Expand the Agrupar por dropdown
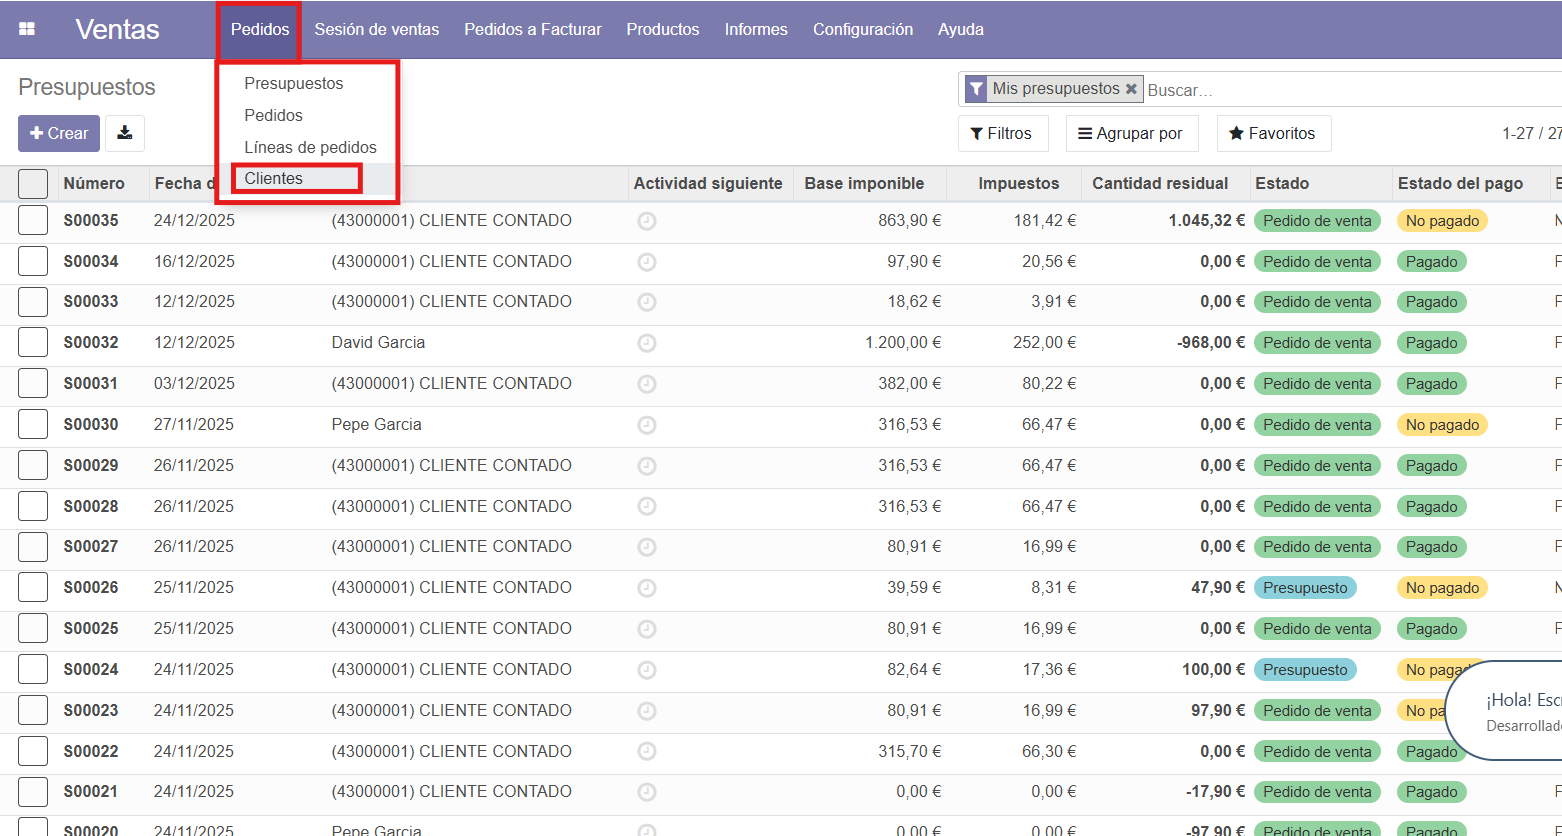 (1131, 133)
